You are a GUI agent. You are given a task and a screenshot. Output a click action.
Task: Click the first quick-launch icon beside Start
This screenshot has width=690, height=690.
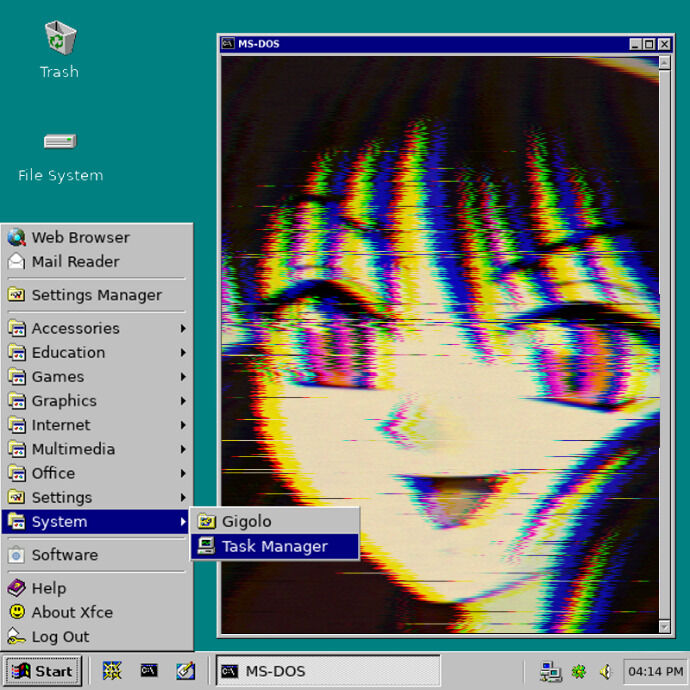pyautogui.click(x=113, y=671)
